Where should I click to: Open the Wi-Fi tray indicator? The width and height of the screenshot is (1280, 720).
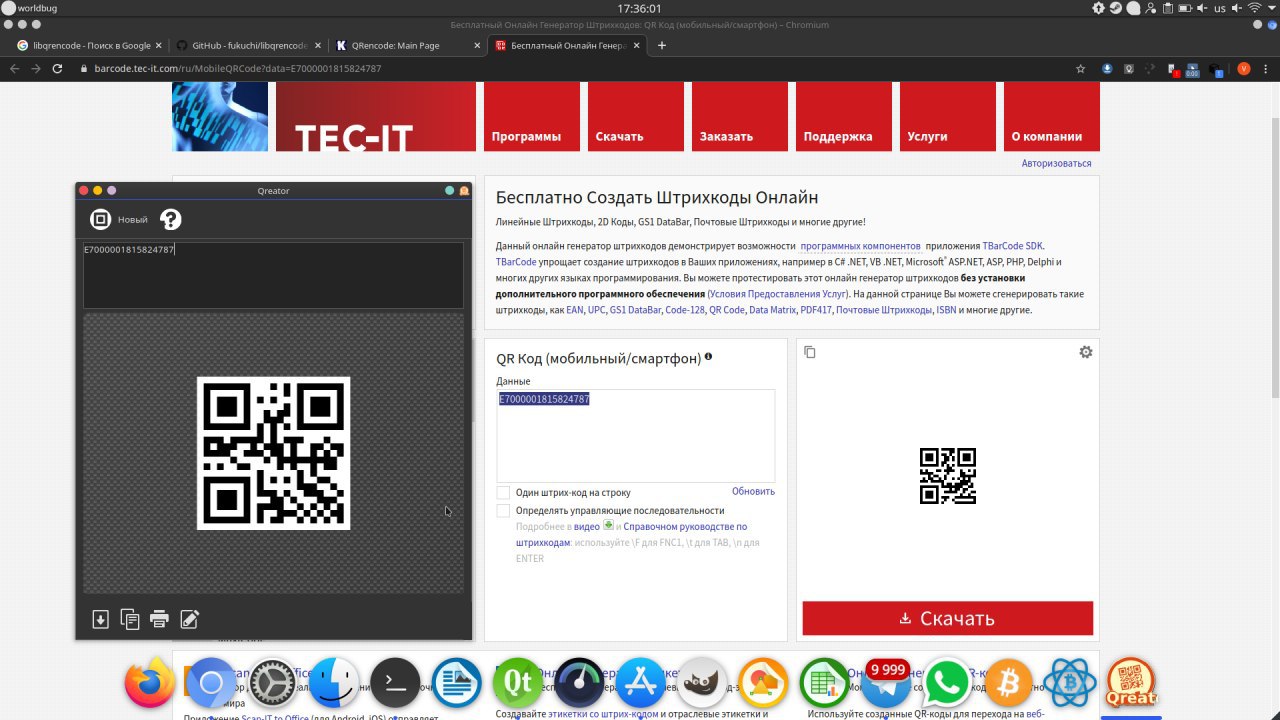1253,8
